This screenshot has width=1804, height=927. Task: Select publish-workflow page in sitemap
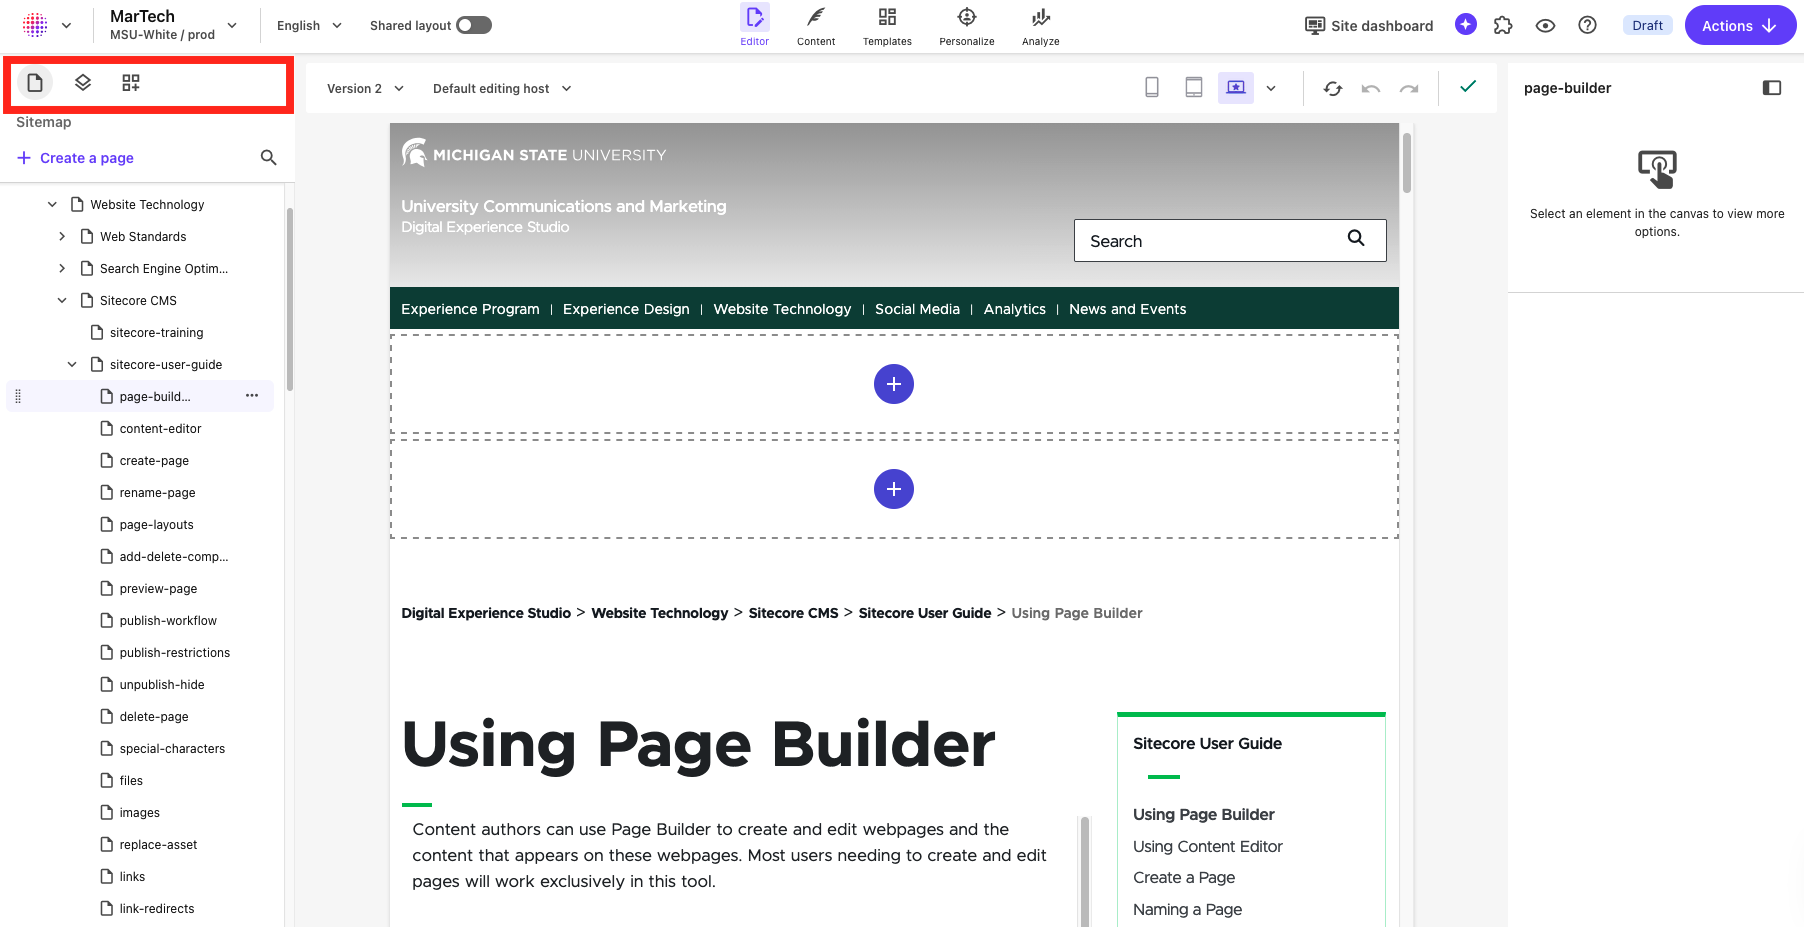pyautogui.click(x=168, y=620)
